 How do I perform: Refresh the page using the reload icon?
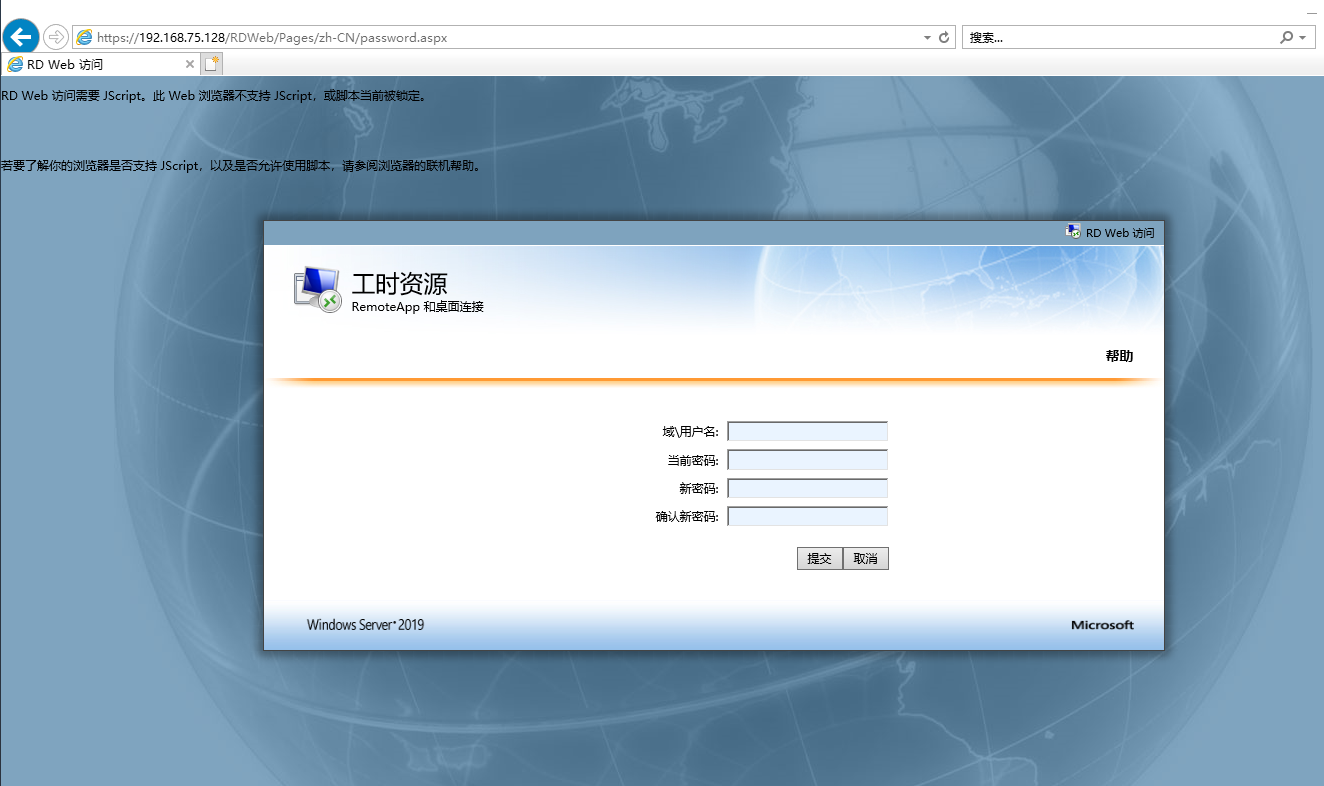pyautogui.click(x=943, y=37)
